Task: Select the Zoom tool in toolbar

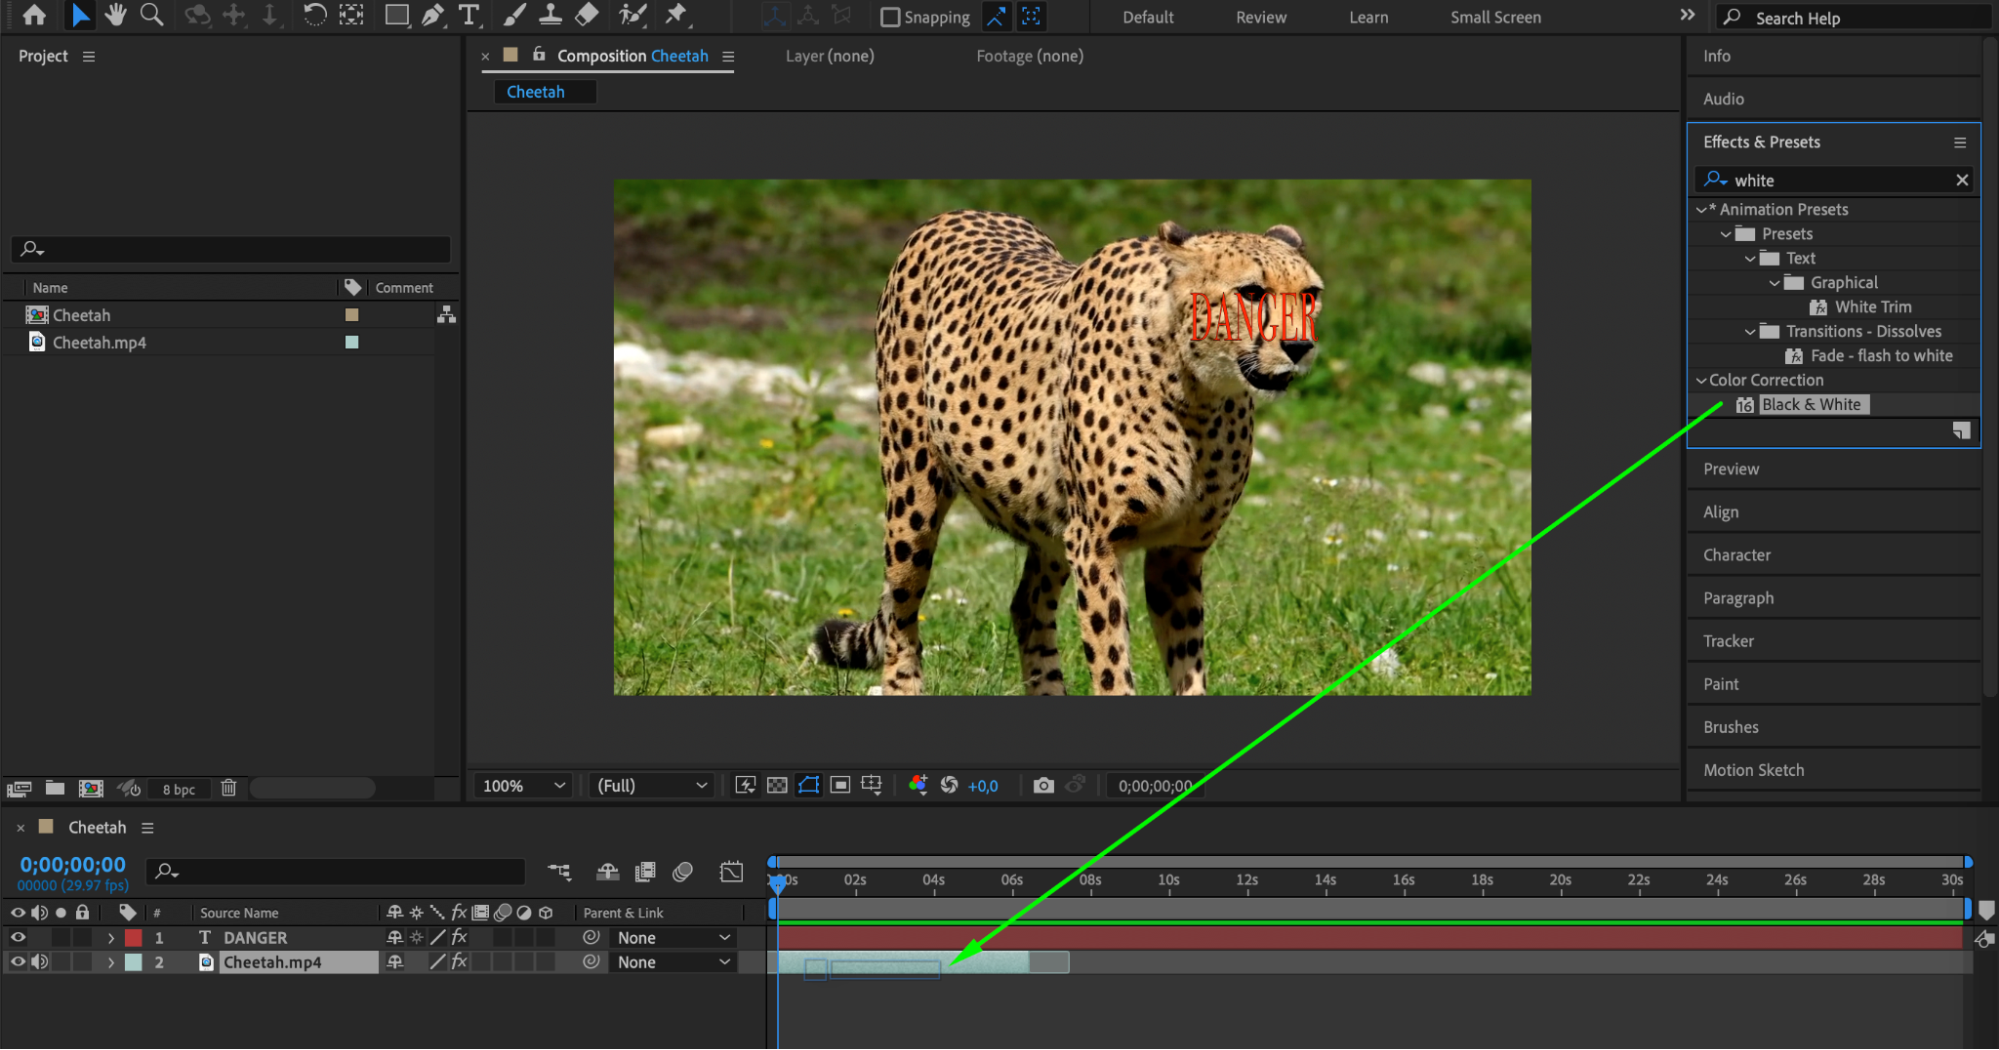Action: click(151, 15)
